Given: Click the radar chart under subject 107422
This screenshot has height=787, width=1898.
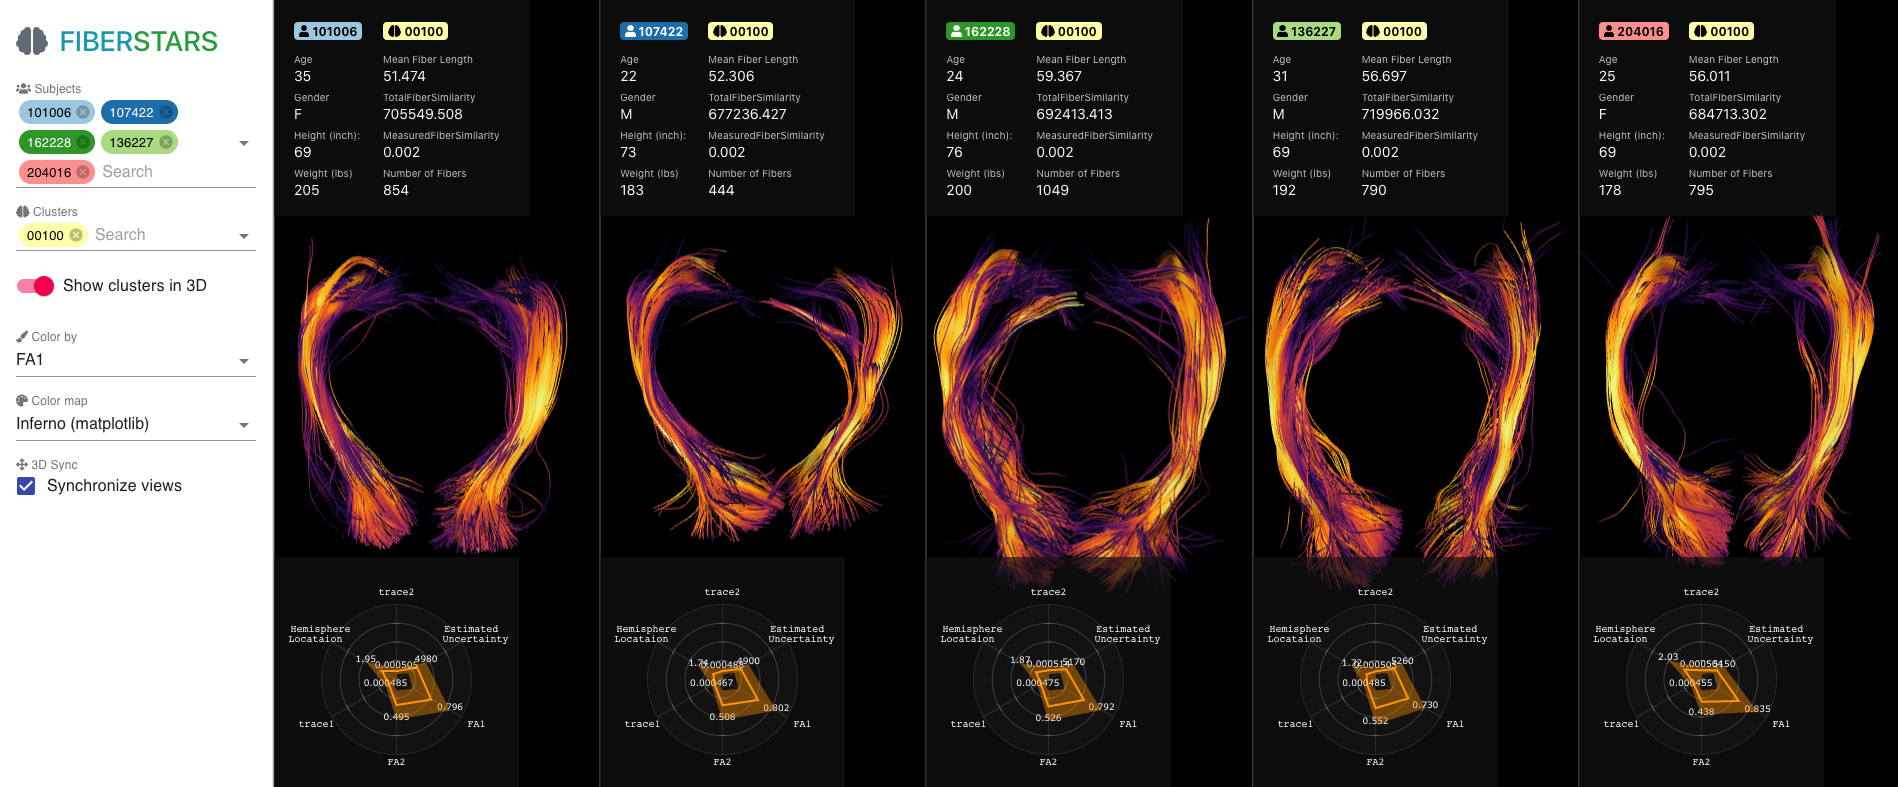Looking at the screenshot, I should [x=723, y=677].
